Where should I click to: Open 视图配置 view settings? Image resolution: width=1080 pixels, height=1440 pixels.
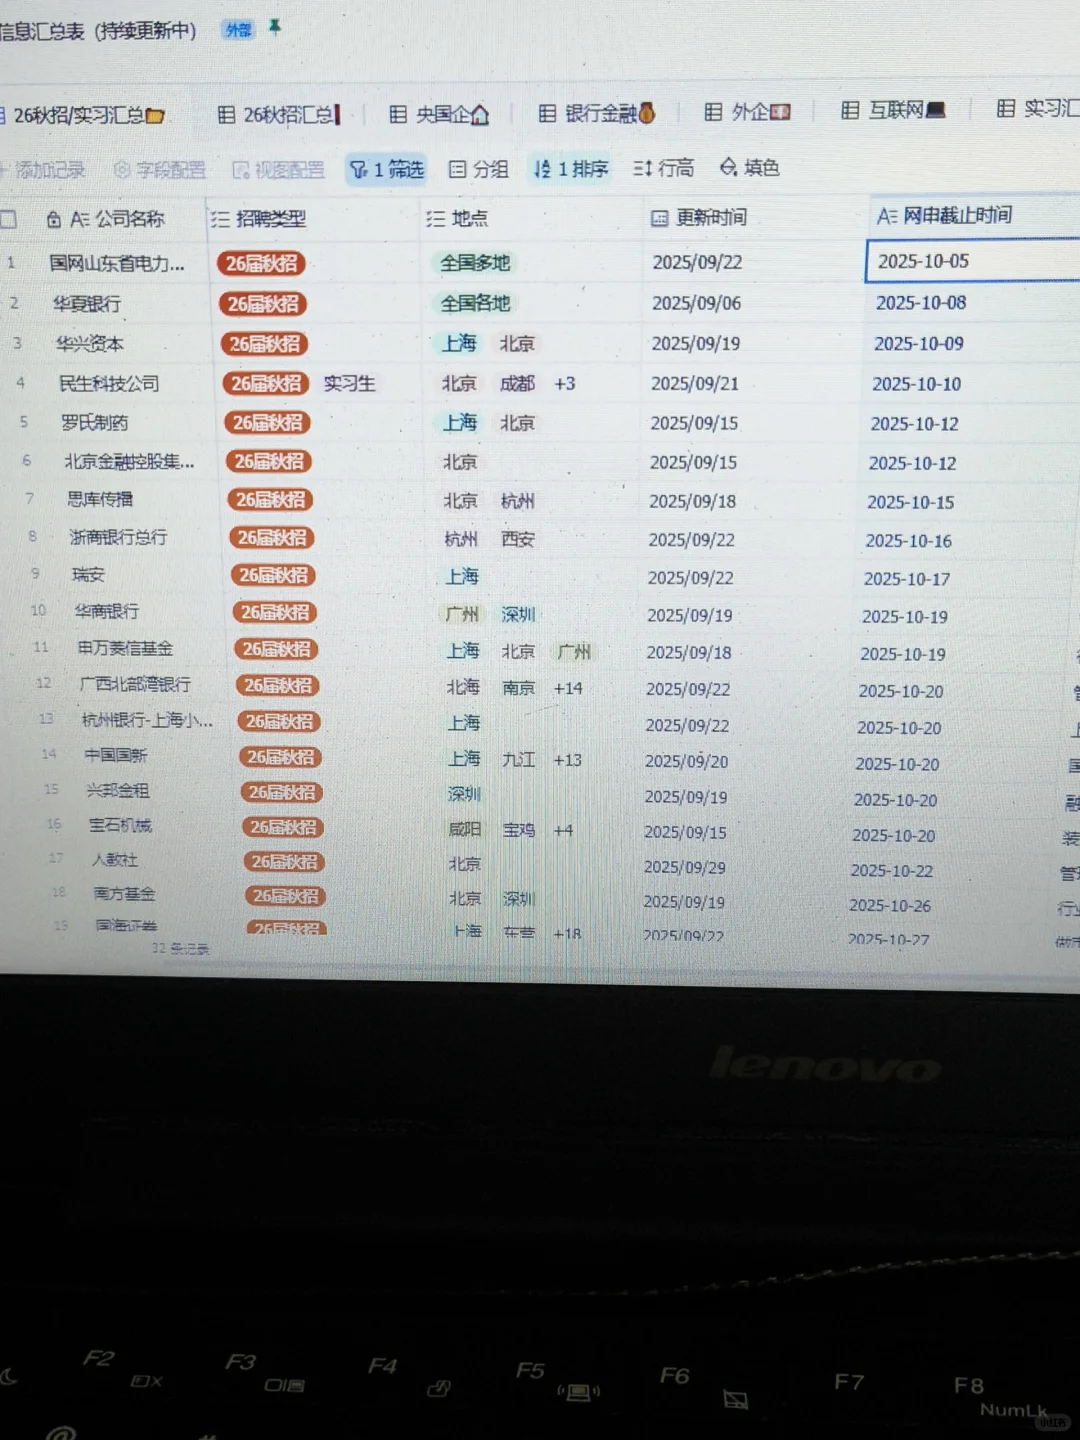[279, 170]
